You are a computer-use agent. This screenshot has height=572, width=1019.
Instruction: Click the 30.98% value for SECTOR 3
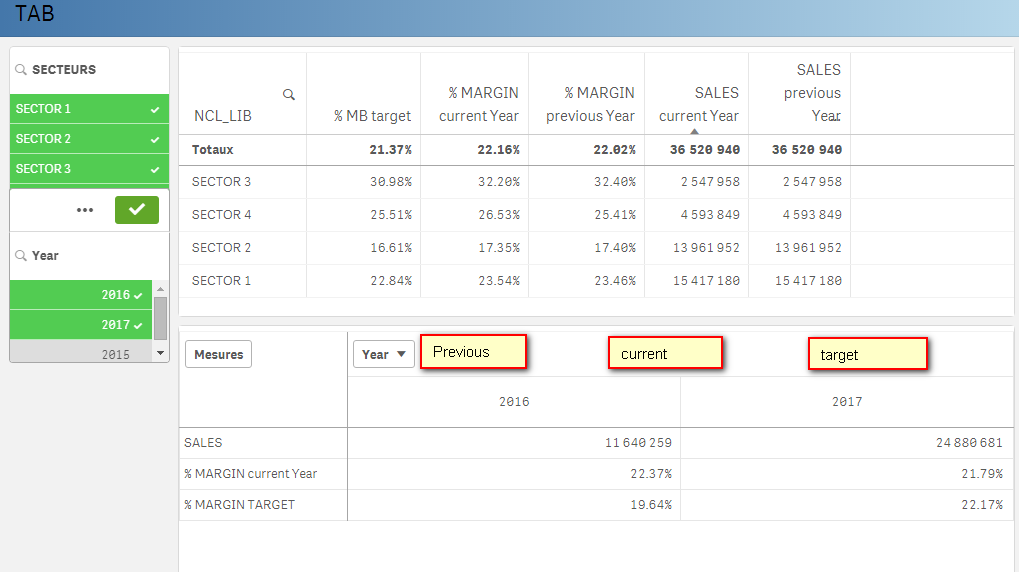click(x=391, y=181)
